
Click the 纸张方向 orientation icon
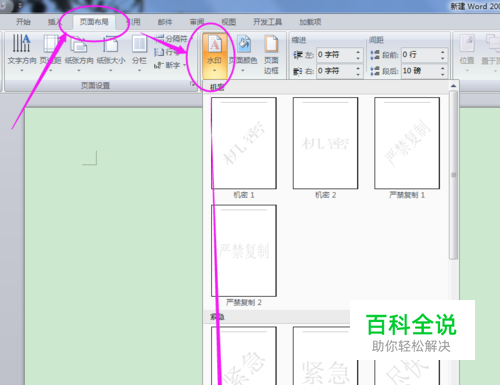pos(79,45)
